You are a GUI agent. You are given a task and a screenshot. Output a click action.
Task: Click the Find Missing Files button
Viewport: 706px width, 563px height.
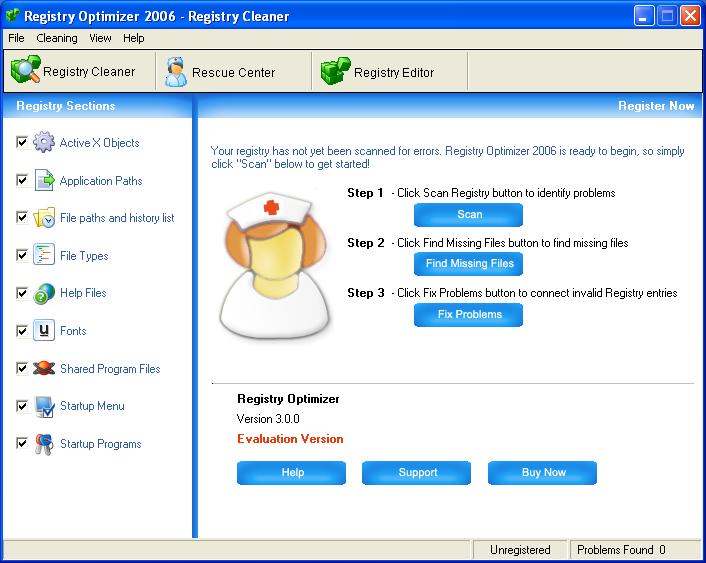469,264
